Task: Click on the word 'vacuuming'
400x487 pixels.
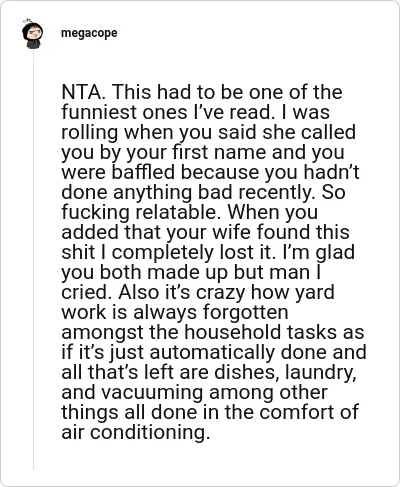Action: point(152,392)
